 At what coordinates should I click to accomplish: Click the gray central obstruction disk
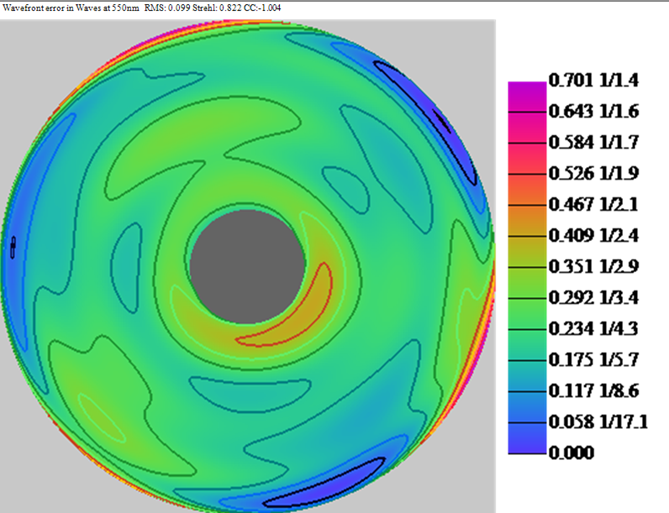pos(247,267)
